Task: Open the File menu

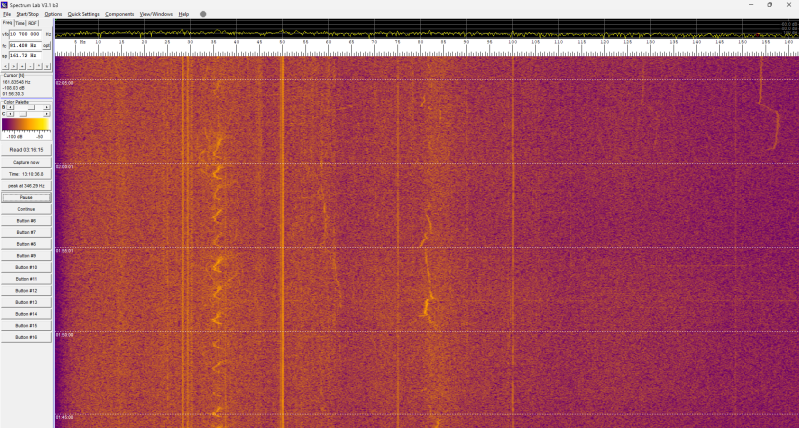Action: (x=7, y=14)
